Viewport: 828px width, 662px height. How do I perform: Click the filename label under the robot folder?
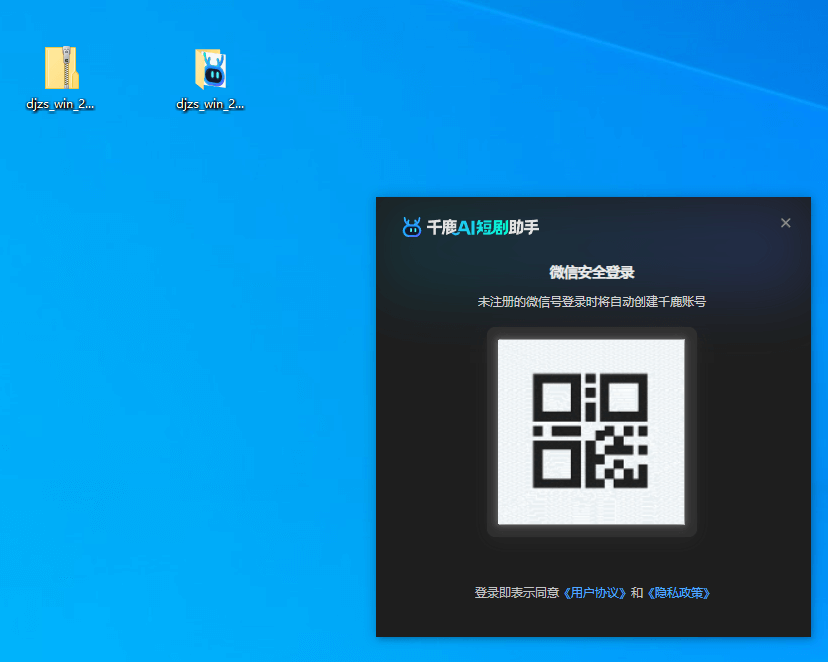[210, 104]
